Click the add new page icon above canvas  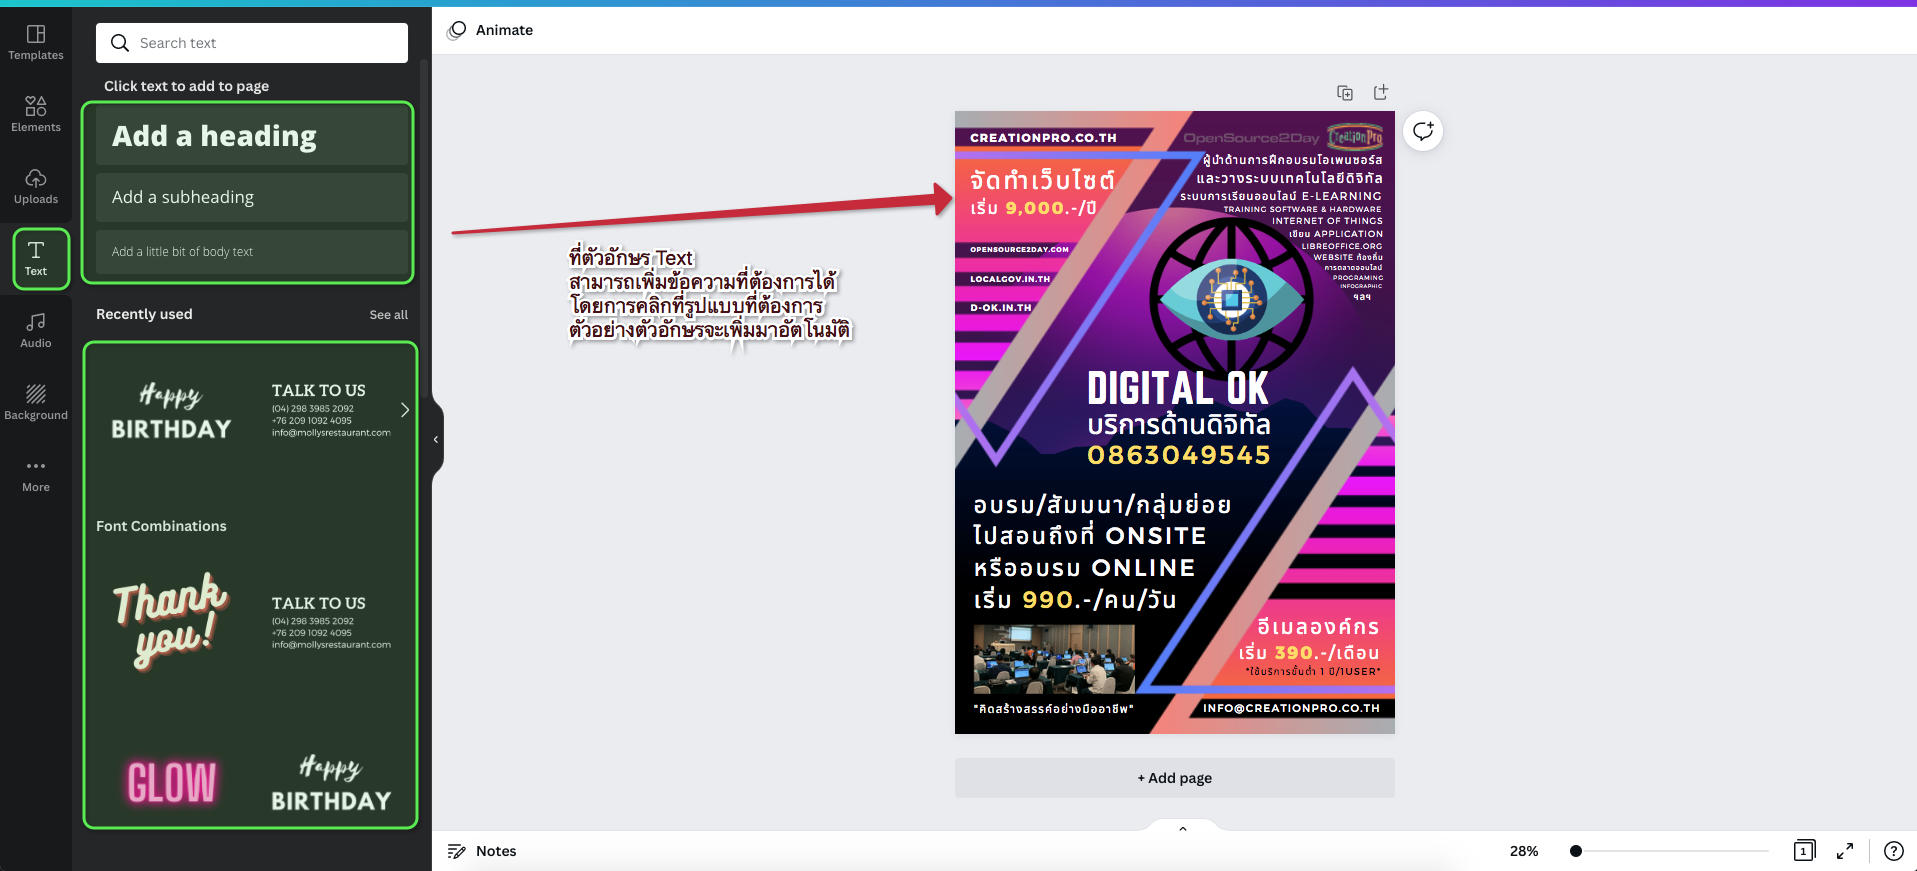[1381, 93]
